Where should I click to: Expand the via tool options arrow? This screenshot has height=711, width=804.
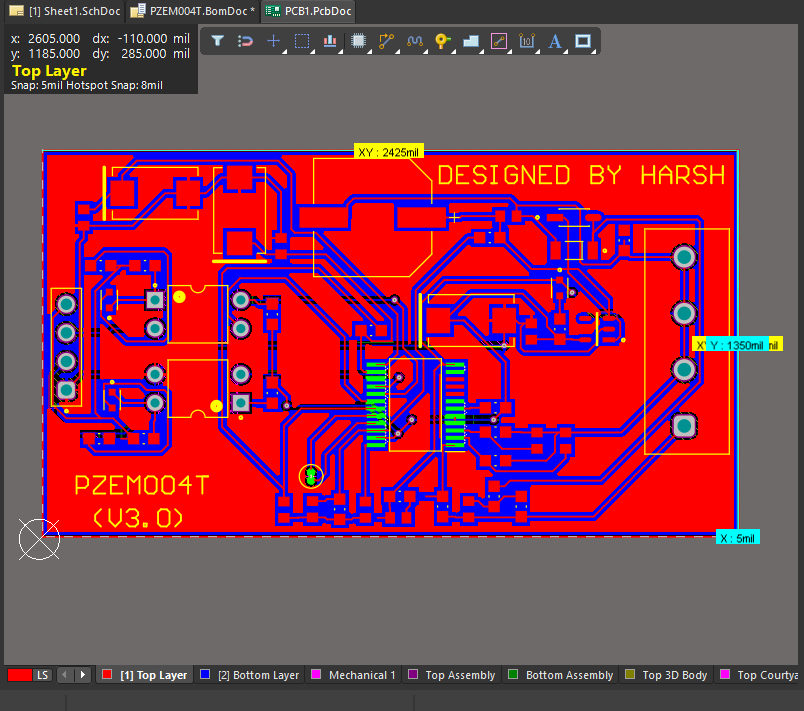[x=451, y=50]
